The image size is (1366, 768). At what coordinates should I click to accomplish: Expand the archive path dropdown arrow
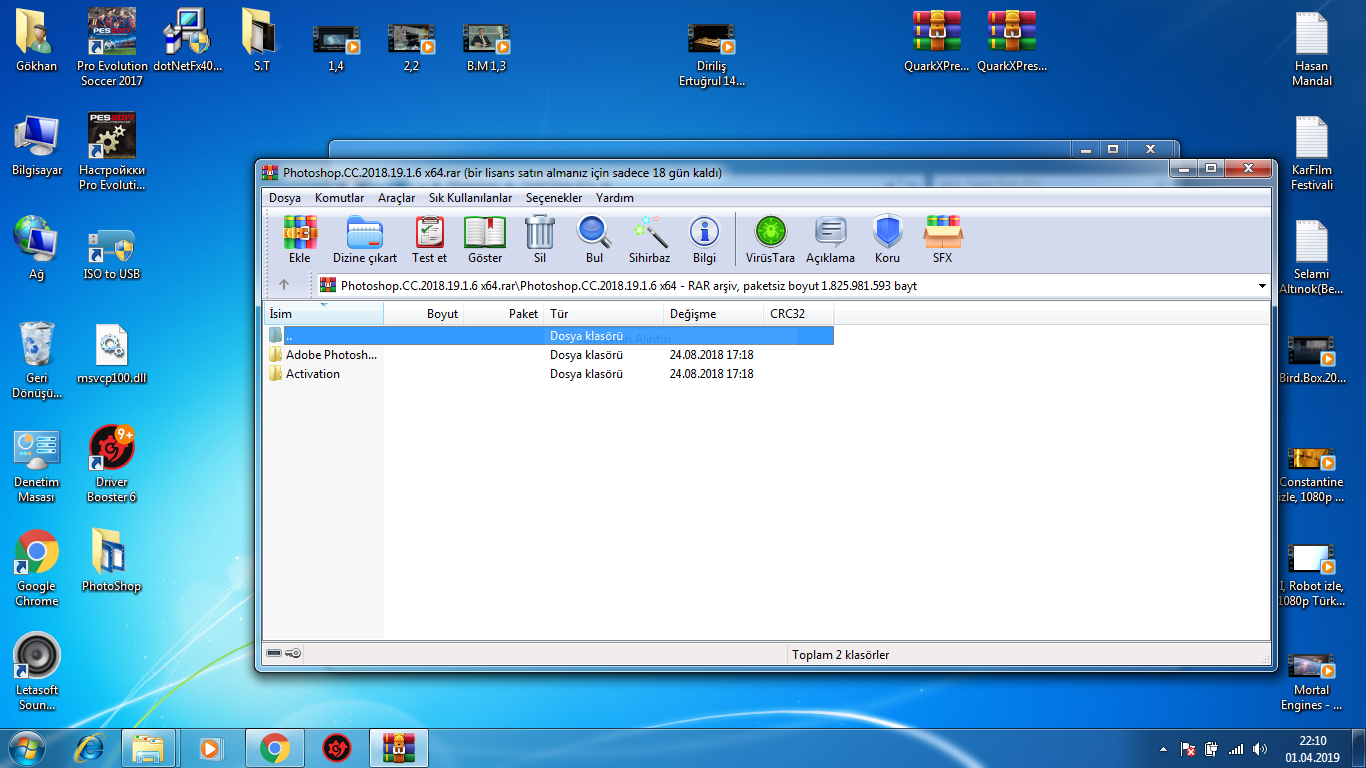tap(1262, 286)
